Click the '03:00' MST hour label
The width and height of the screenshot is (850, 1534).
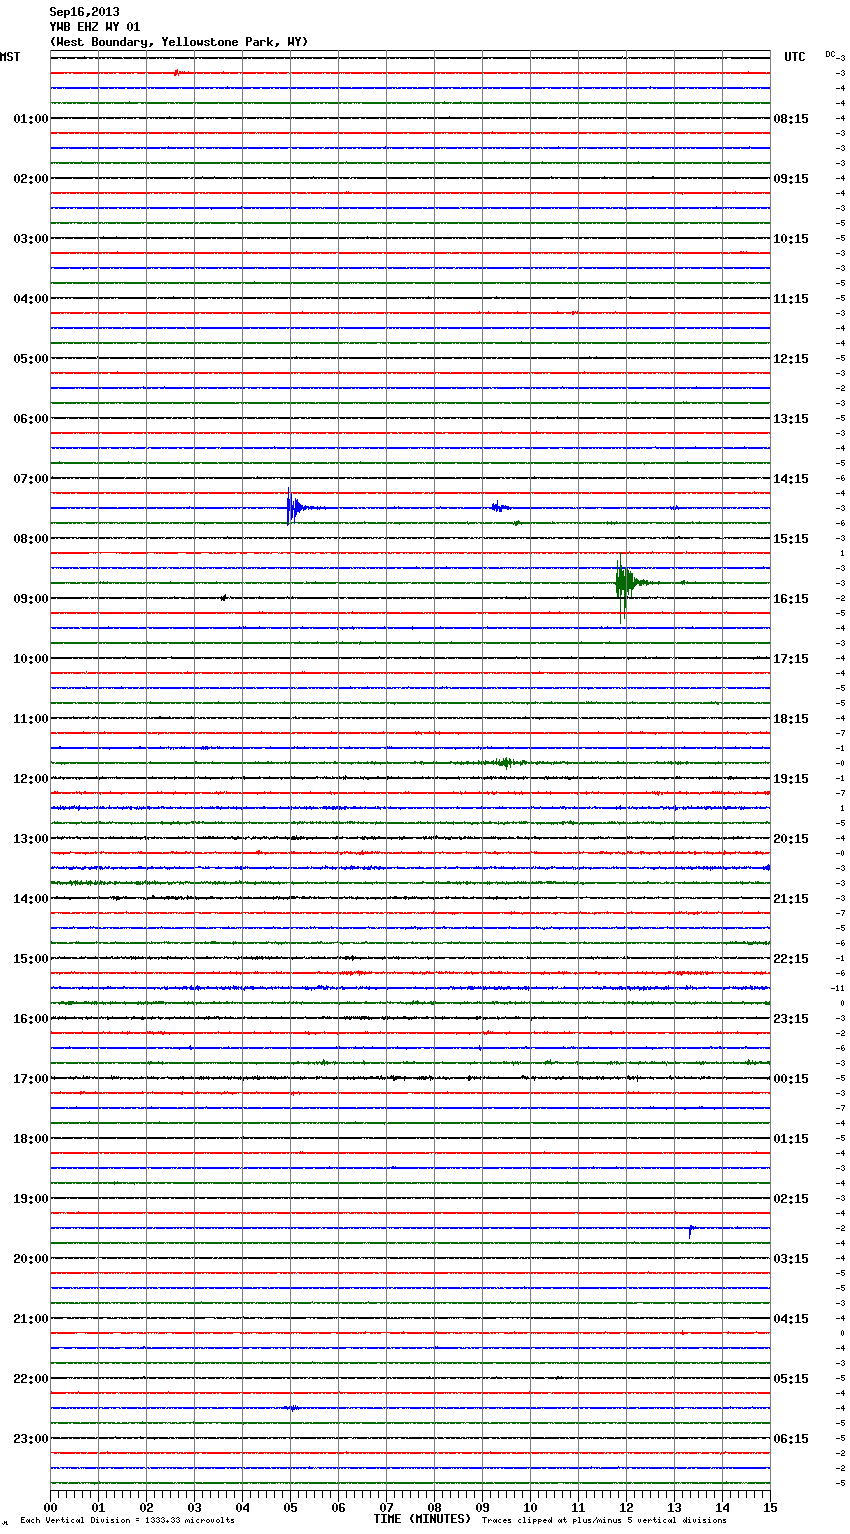coord(30,239)
